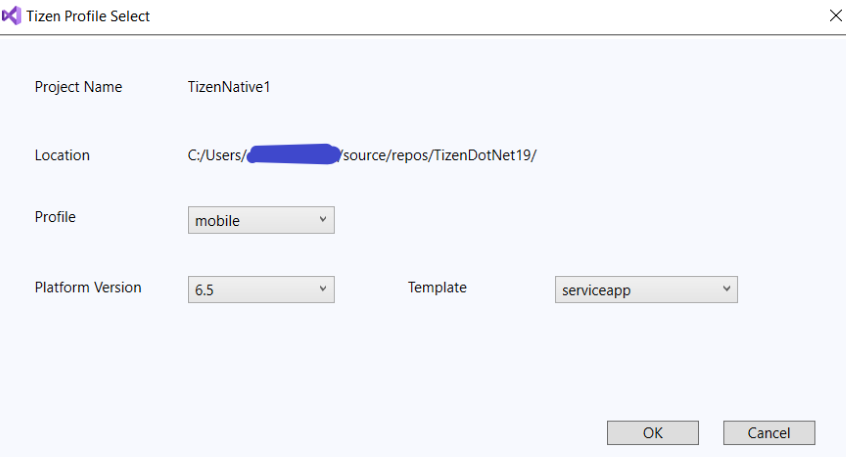
Task: Click the C:/Users/ start of location path
Action: [x=216, y=155]
